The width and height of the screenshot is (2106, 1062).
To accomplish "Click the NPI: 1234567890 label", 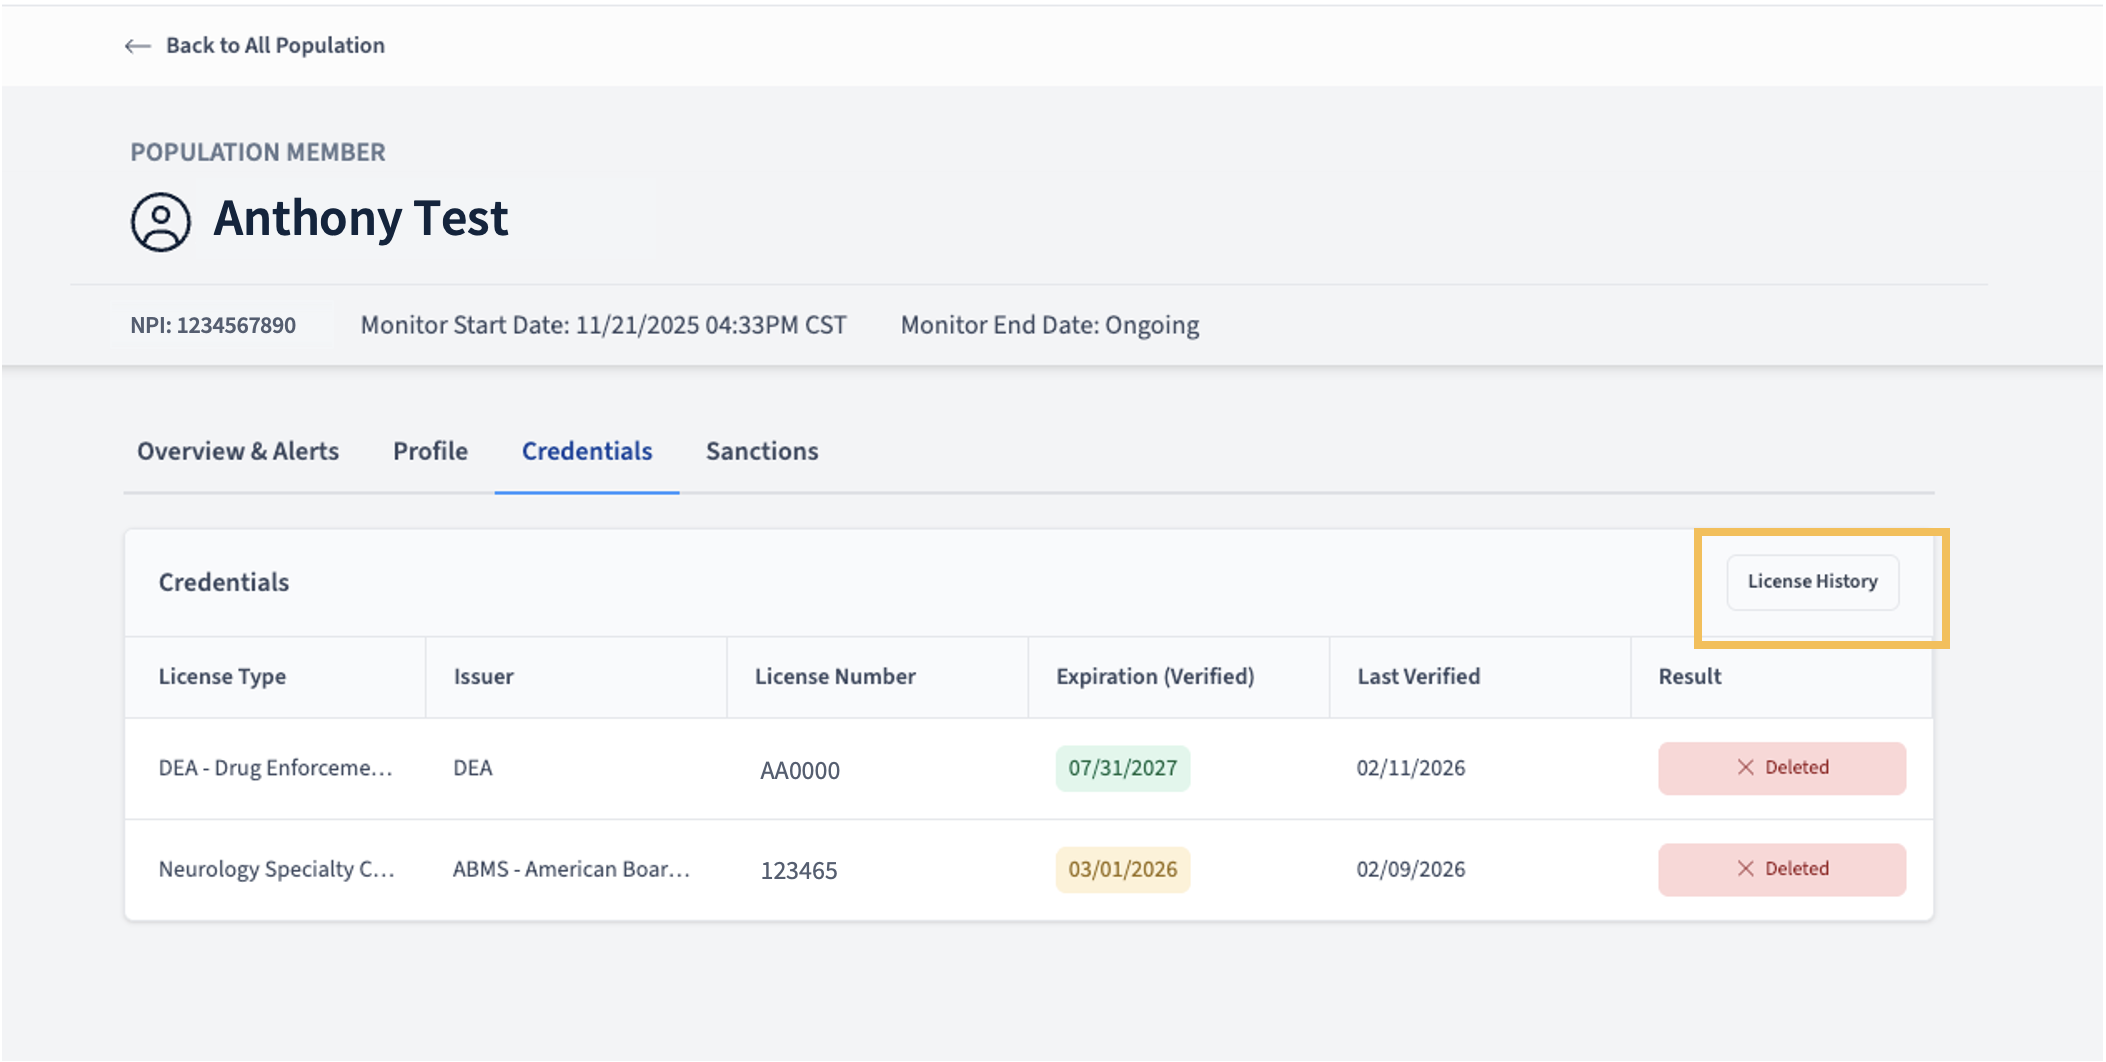I will pyautogui.click(x=213, y=325).
